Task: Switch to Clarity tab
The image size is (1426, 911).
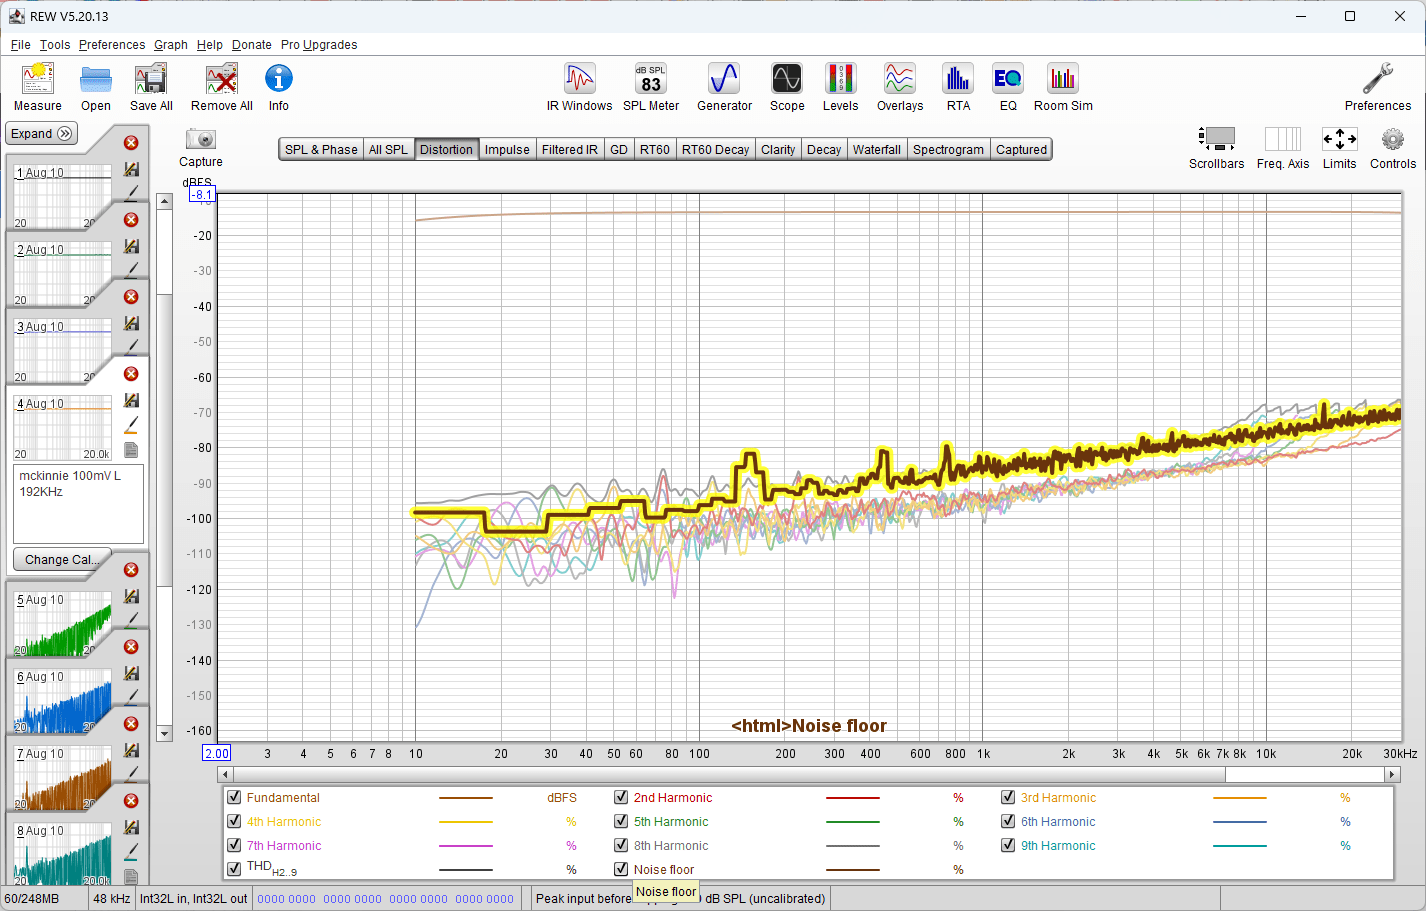Action: point(778,150)
